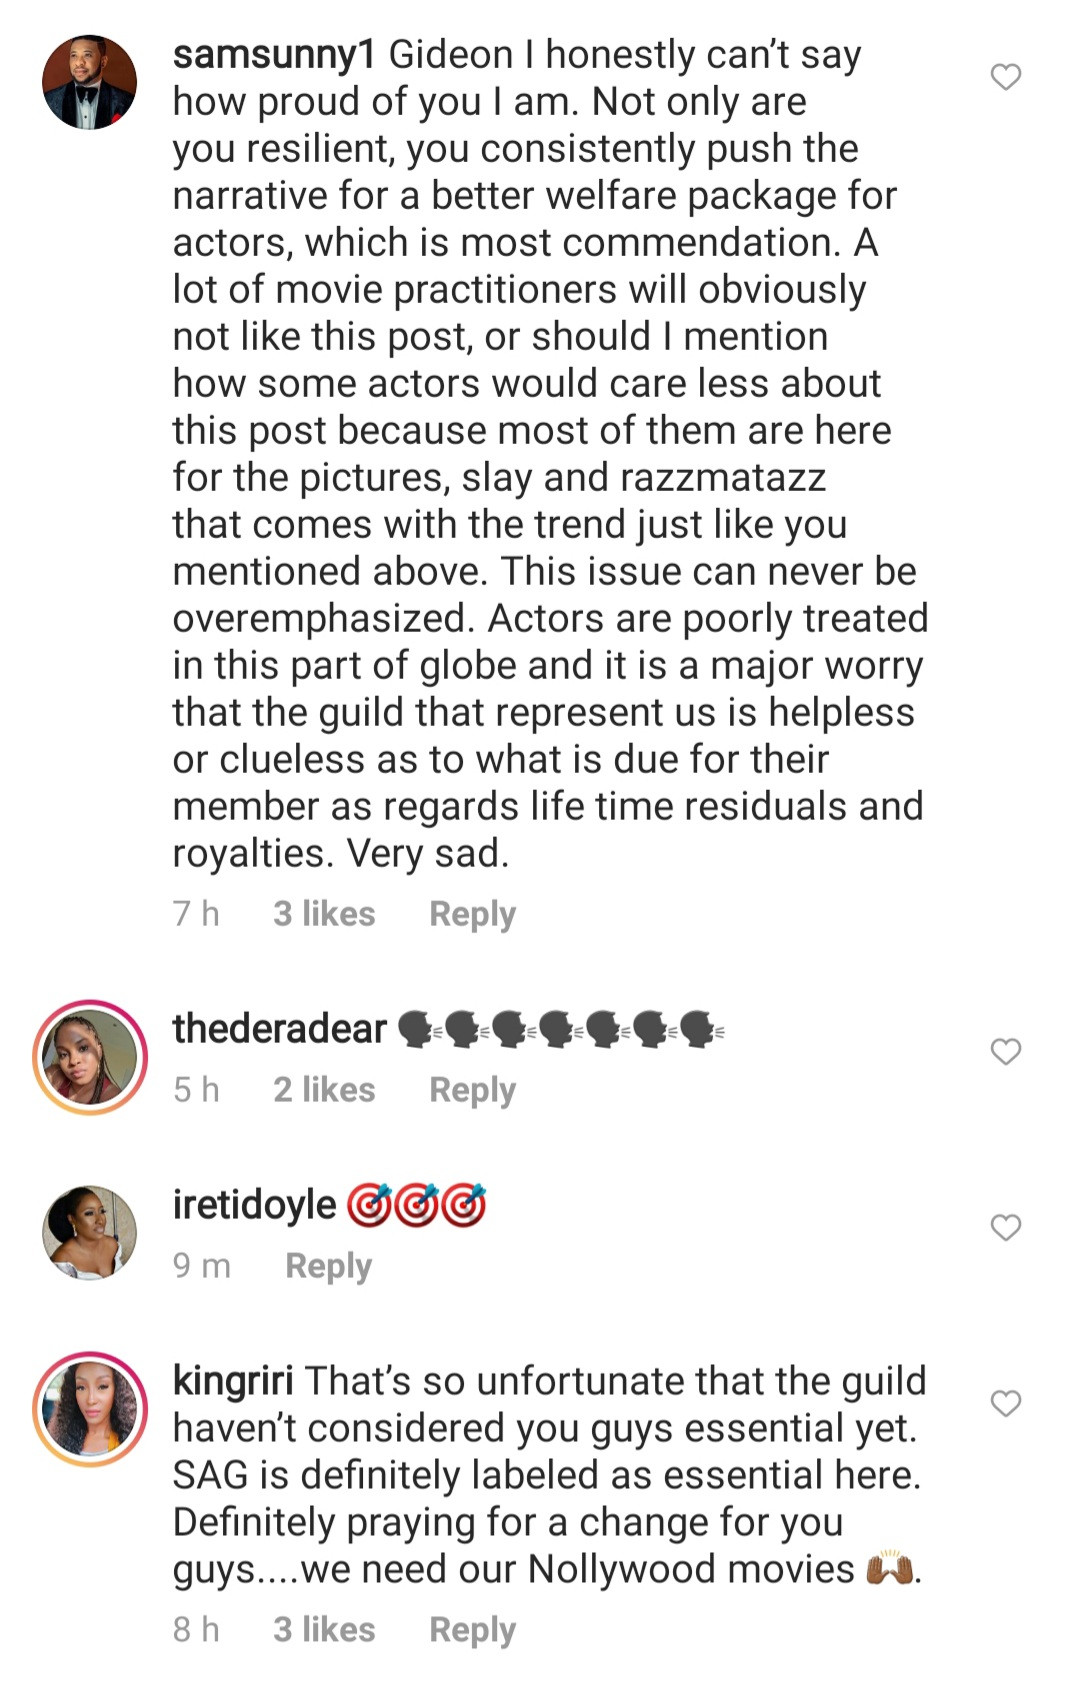The height and width of the screenshot is (1684, 1080).
Task: Show who liked samsunny1's comment
Action: coord(324,914)
